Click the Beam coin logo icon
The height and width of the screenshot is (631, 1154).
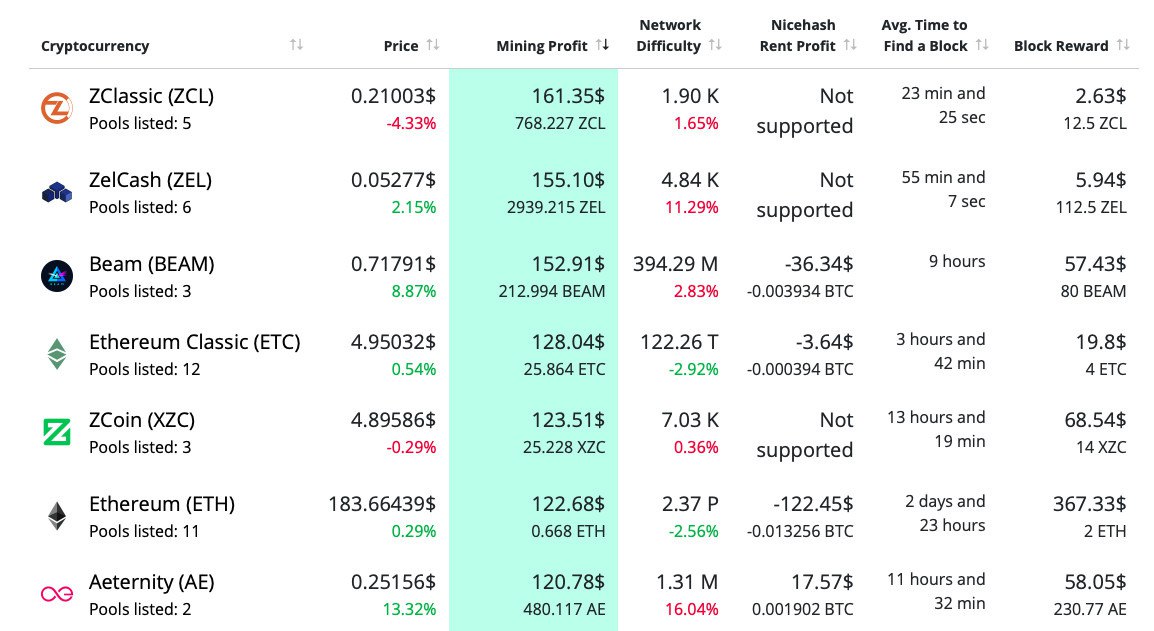pos(56,276)
